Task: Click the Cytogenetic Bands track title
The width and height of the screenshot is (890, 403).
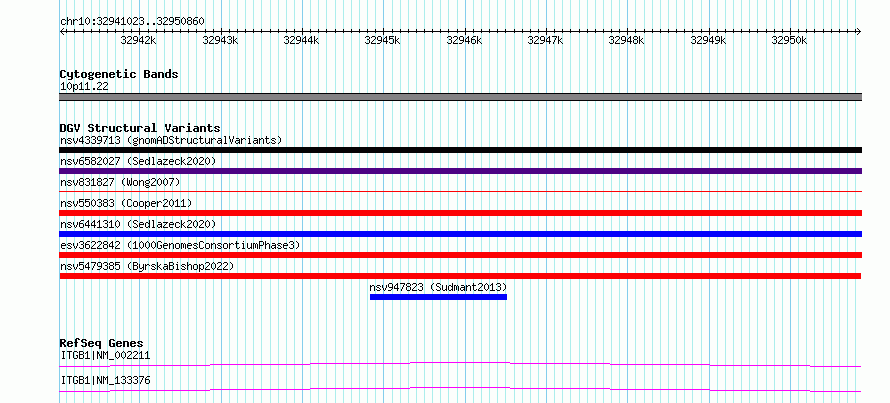Action: click(119, 74)
